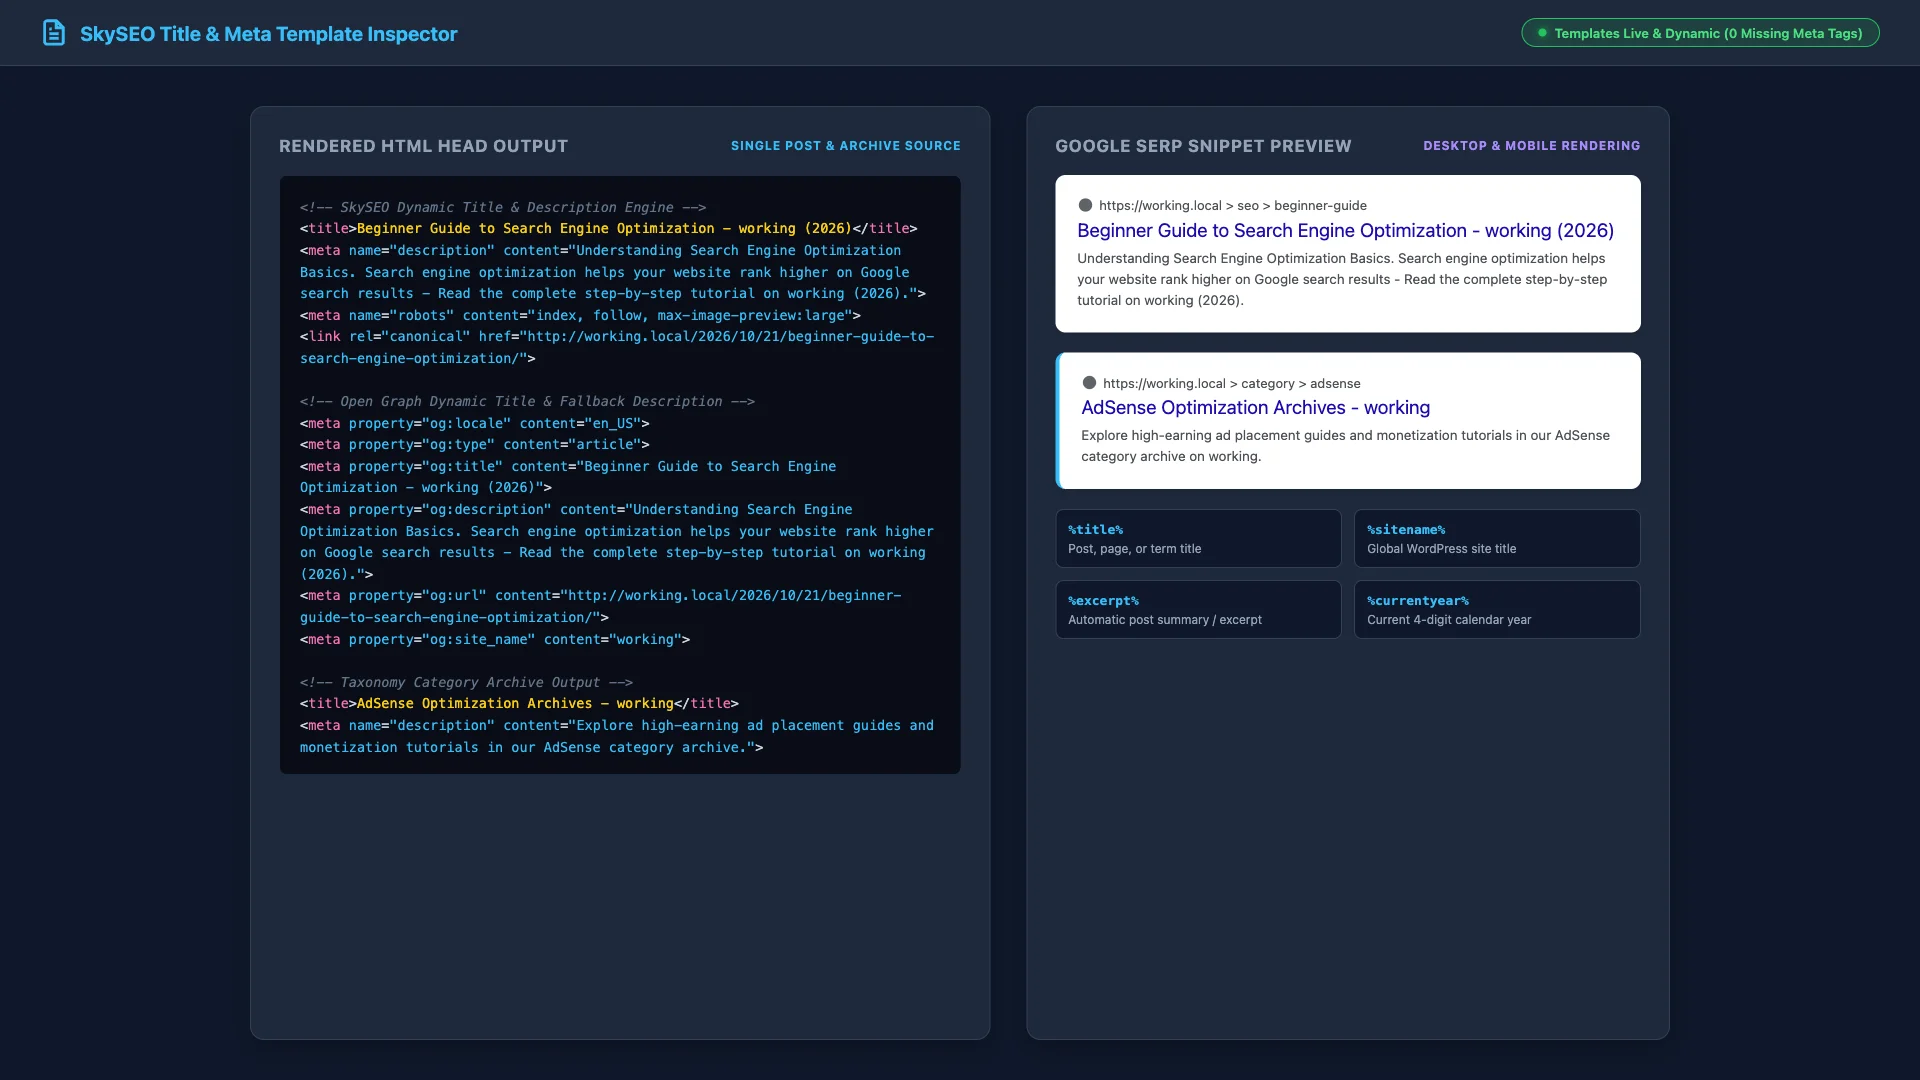
Task: Click the og:url meta code line
Action: [x=600, y=607]
